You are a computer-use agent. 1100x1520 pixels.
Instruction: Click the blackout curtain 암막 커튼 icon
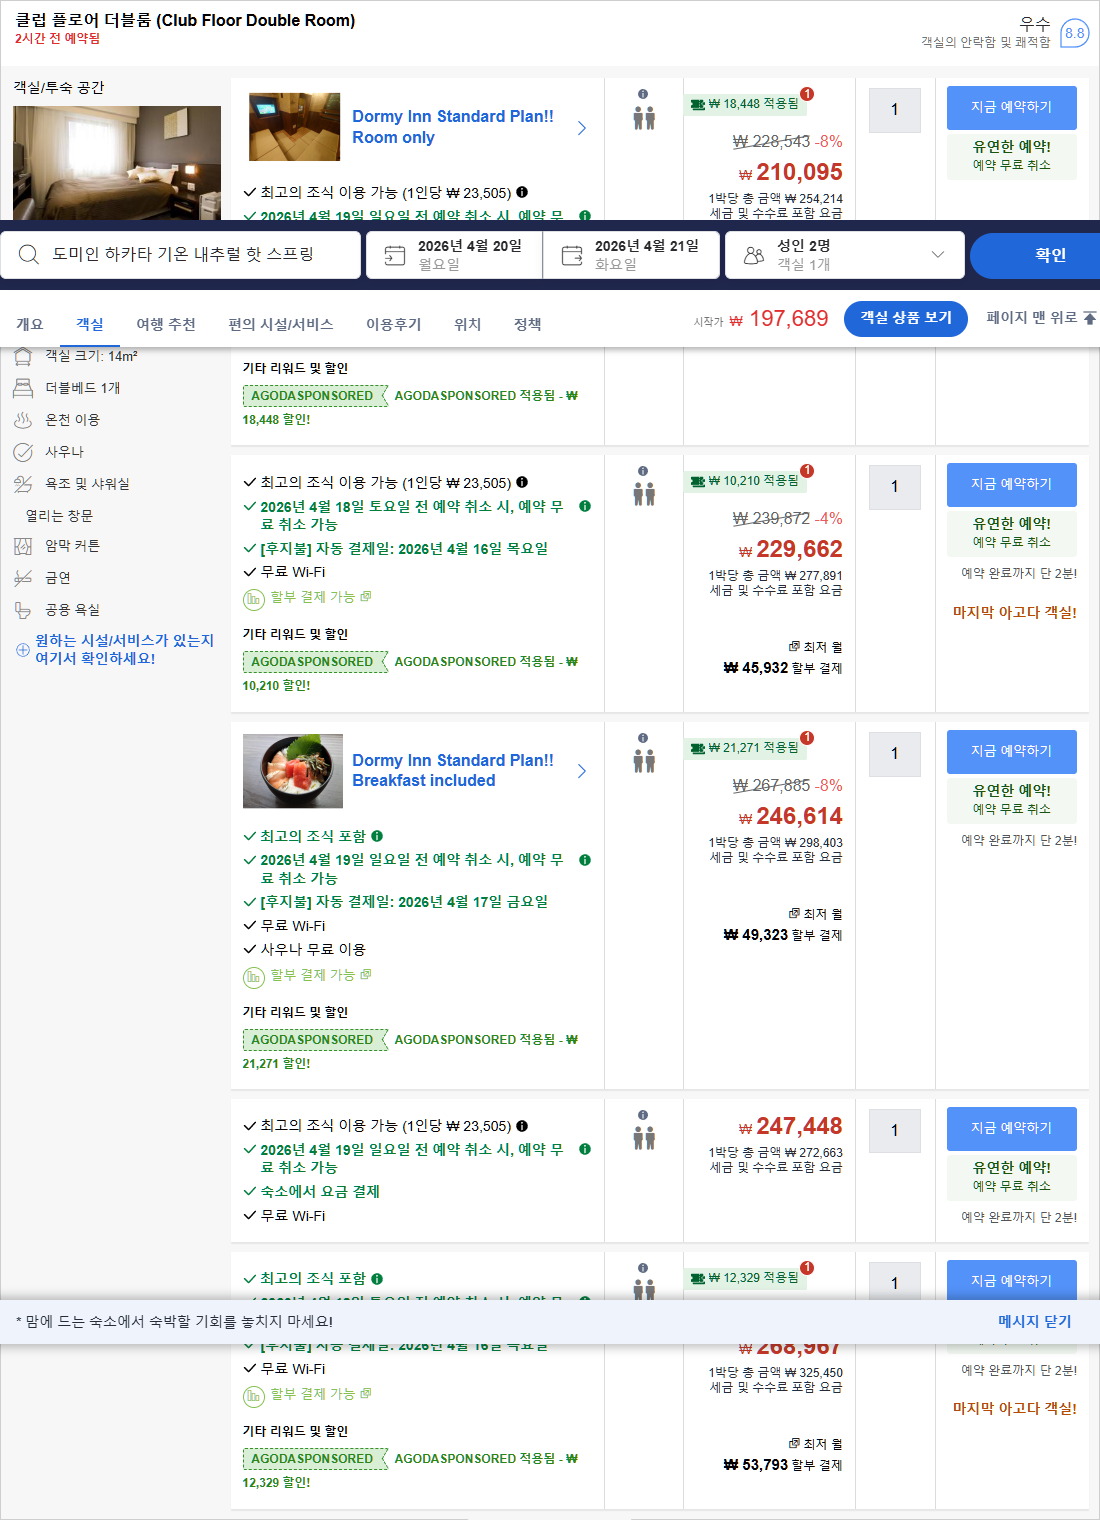(x=23, y=546)
